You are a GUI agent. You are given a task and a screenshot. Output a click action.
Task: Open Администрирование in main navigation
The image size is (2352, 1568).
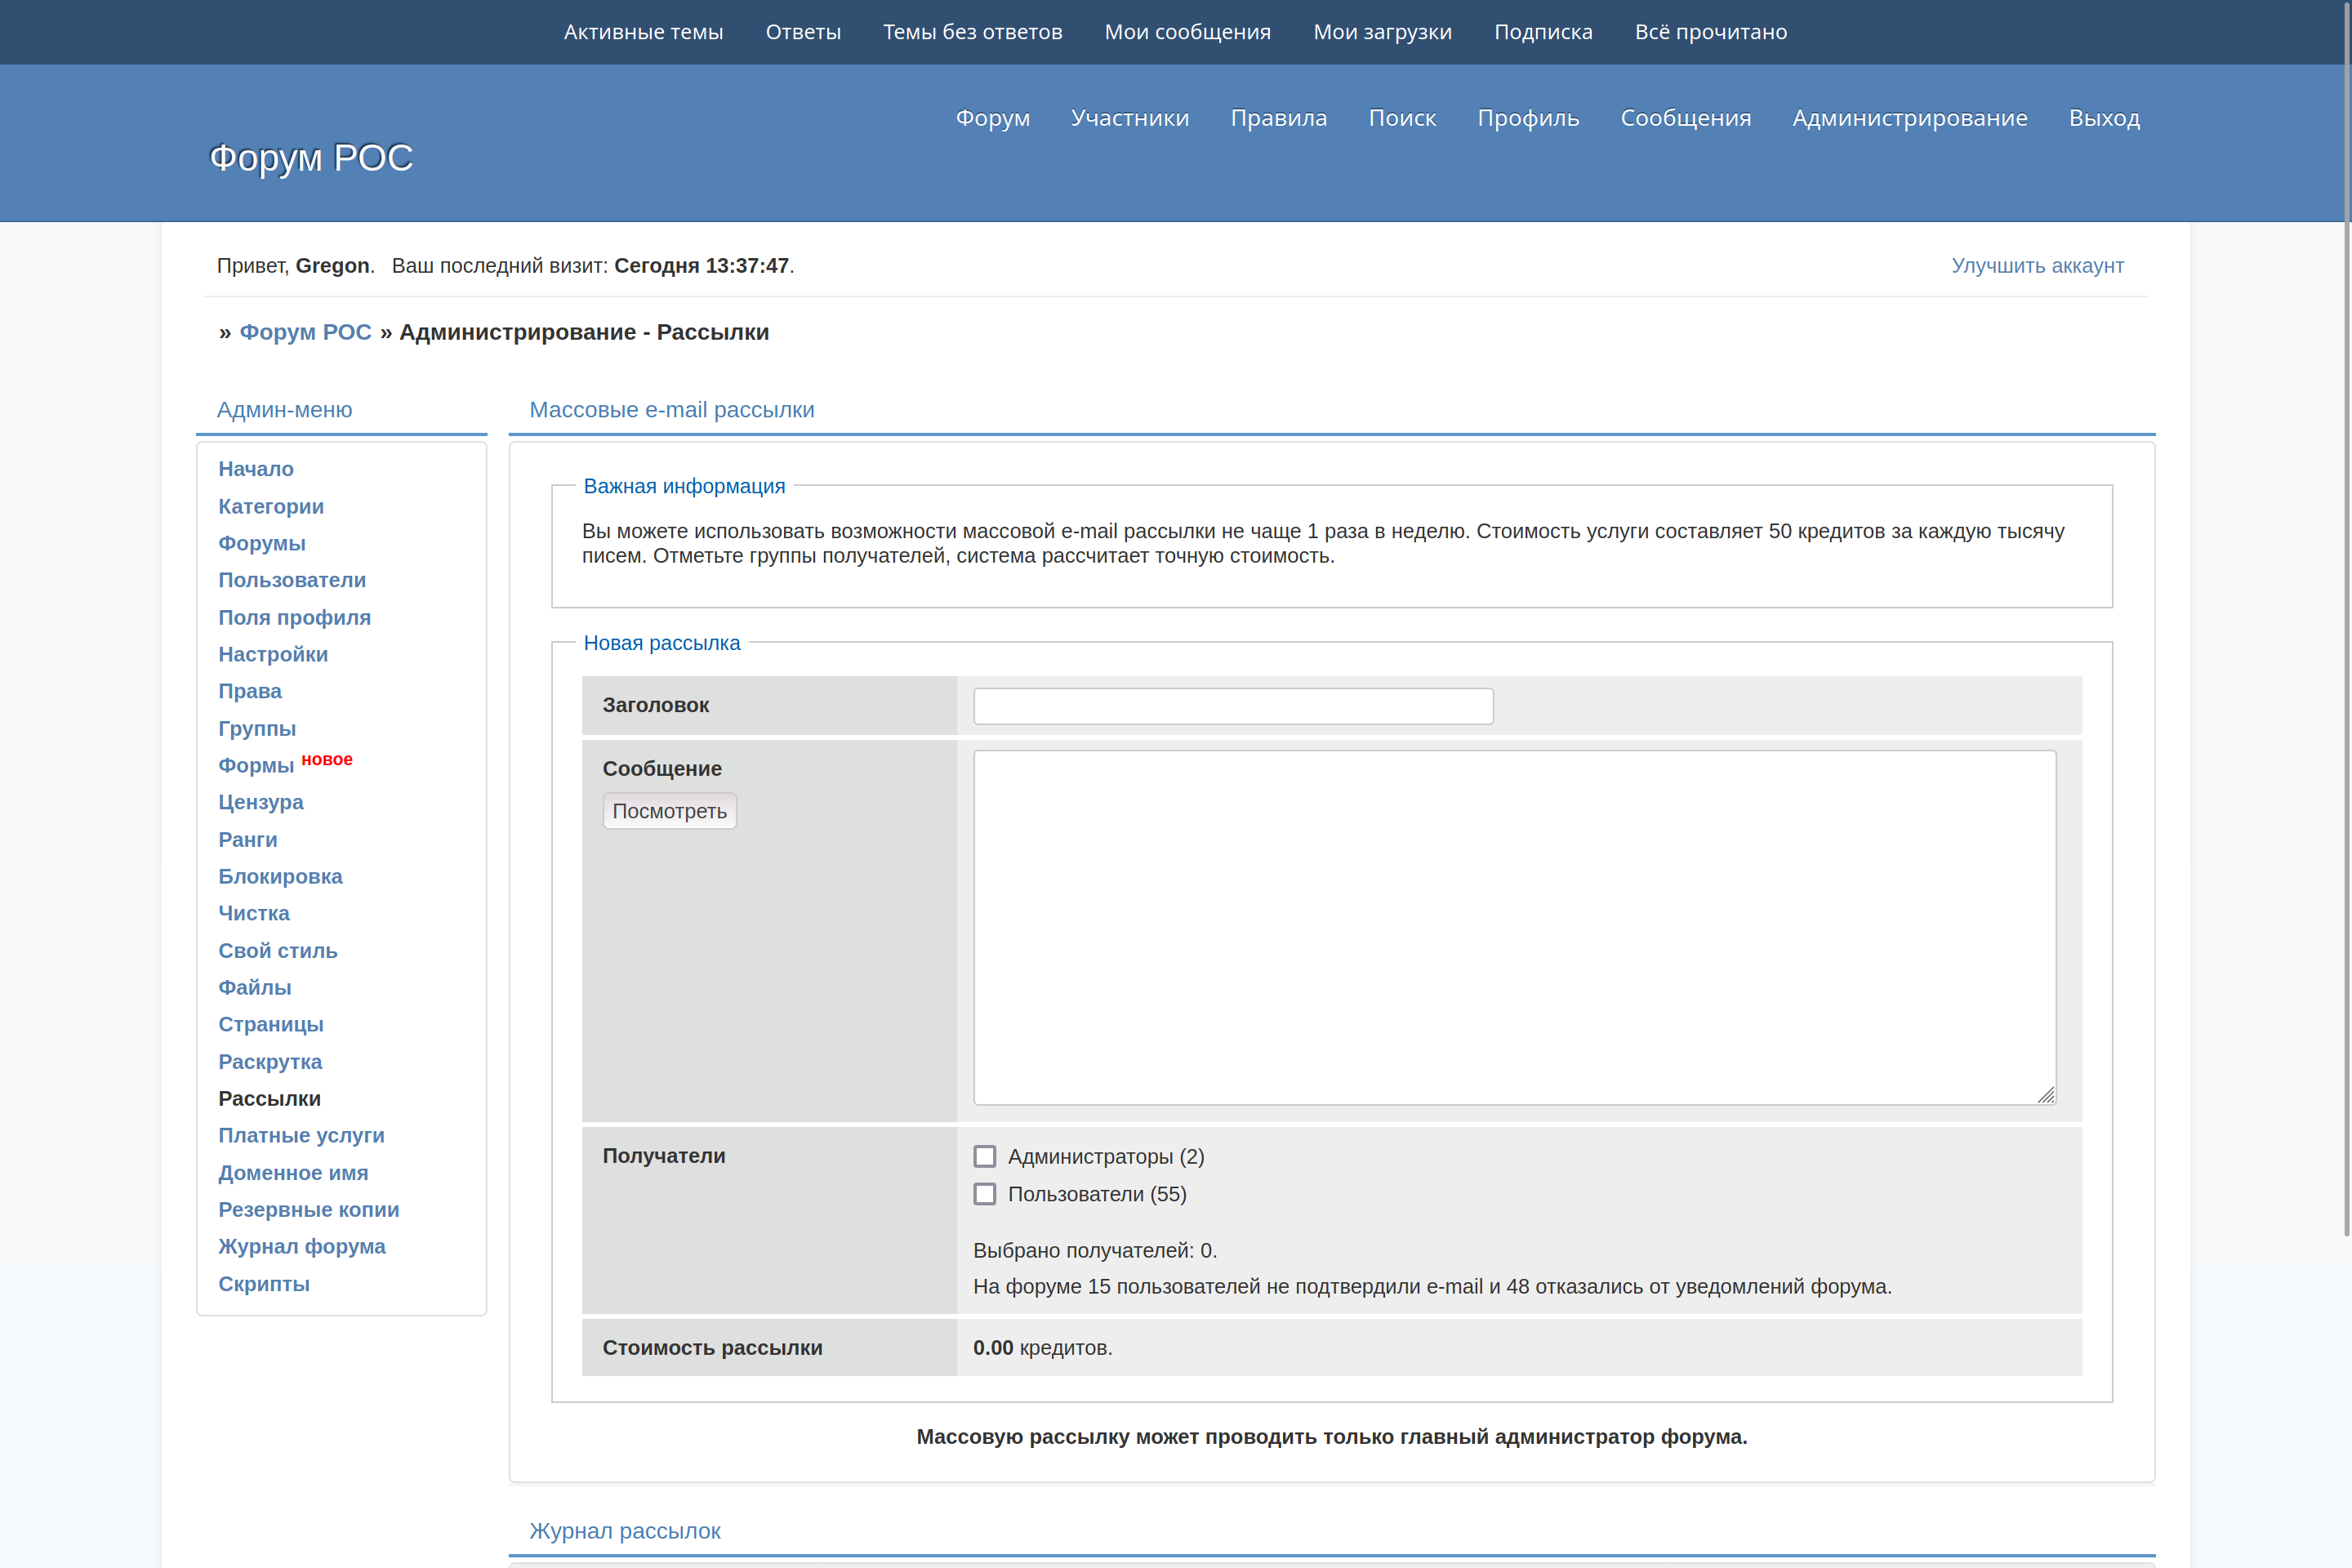1909,118
